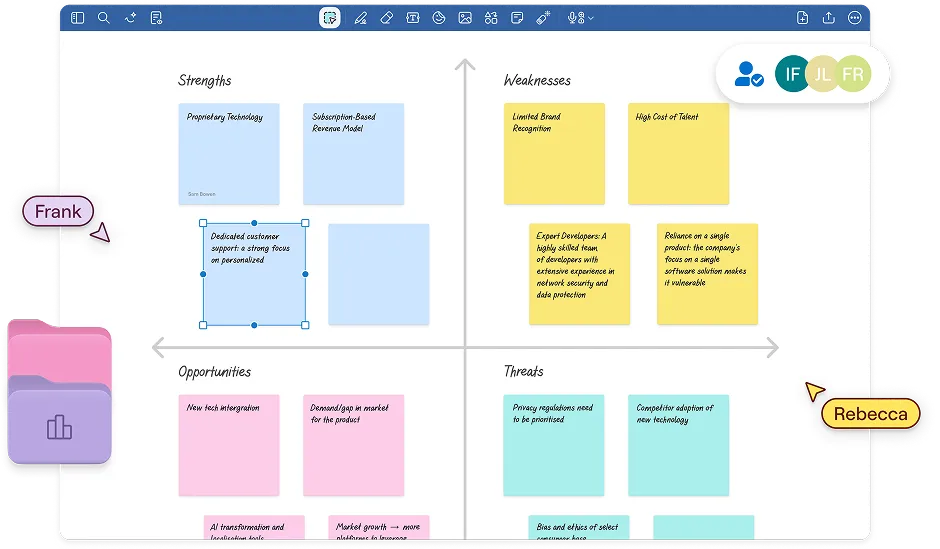Open the document view options icon

(x=156, y=18)
